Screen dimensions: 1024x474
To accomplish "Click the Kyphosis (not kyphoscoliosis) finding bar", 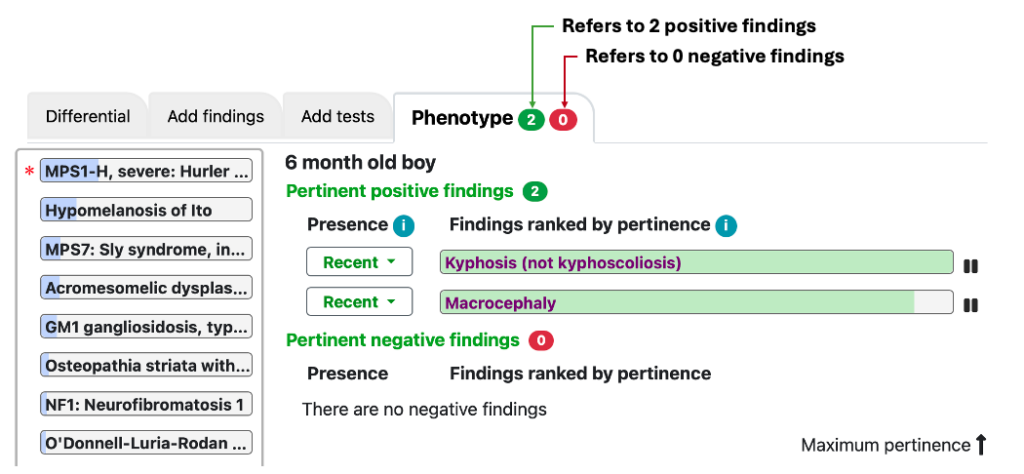I will (x=696, y=262).
